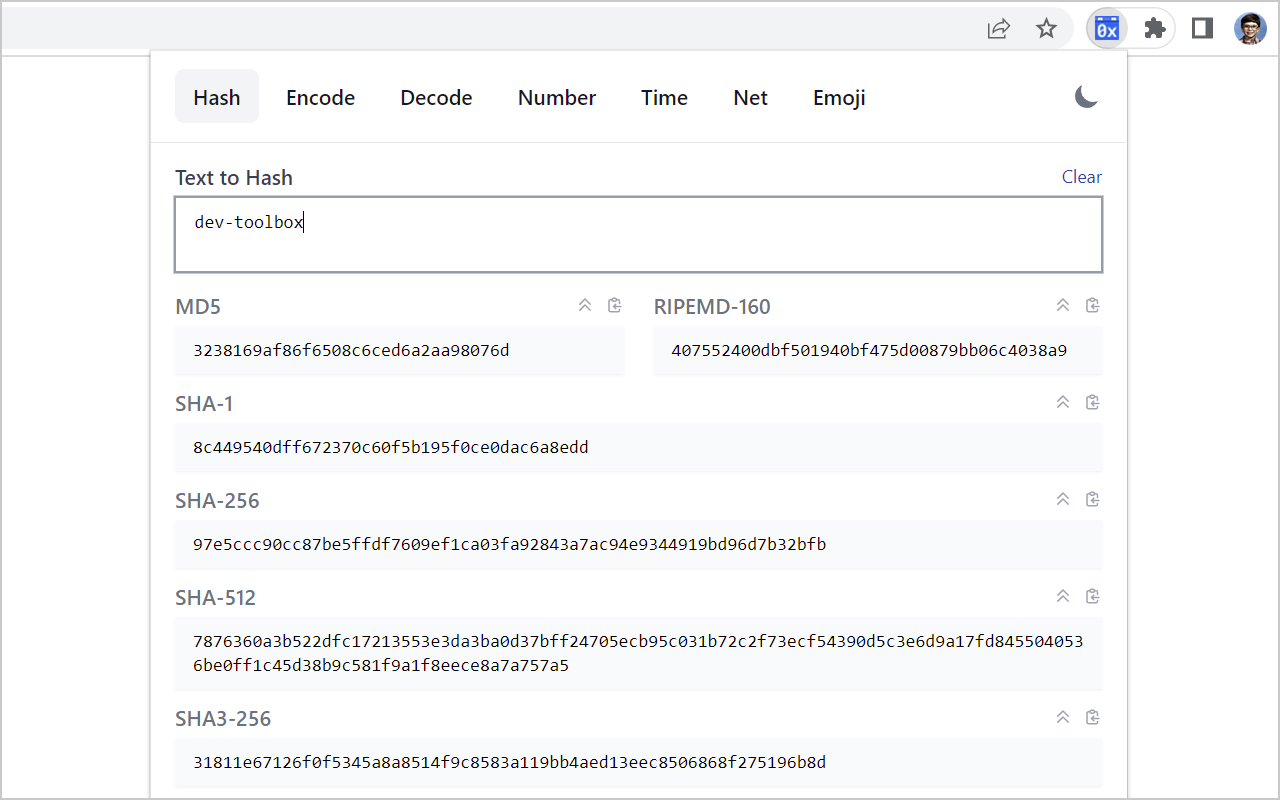The height and width of the screenshot is (800, 1280).
Task: Collapse the SHA3-256 section
Action: [1063, 717]
